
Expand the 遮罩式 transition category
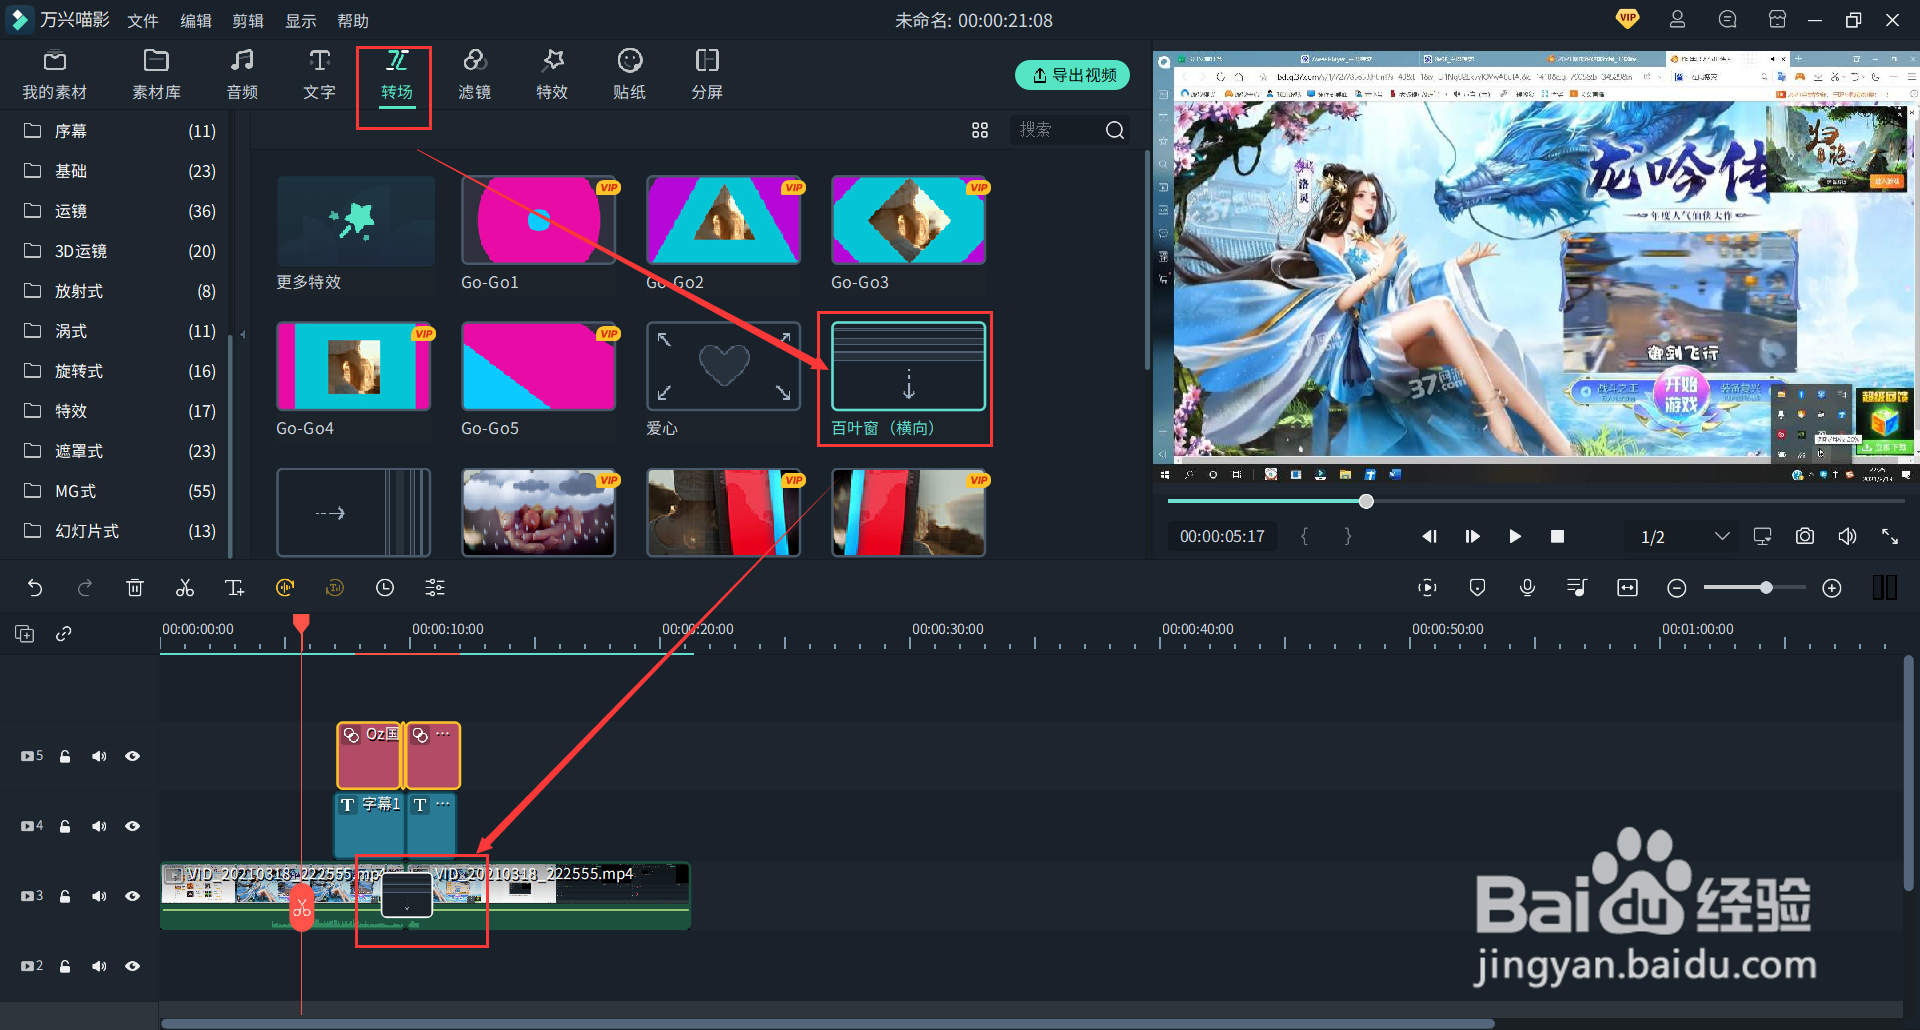pyautogui.click(x=120, y=451)
